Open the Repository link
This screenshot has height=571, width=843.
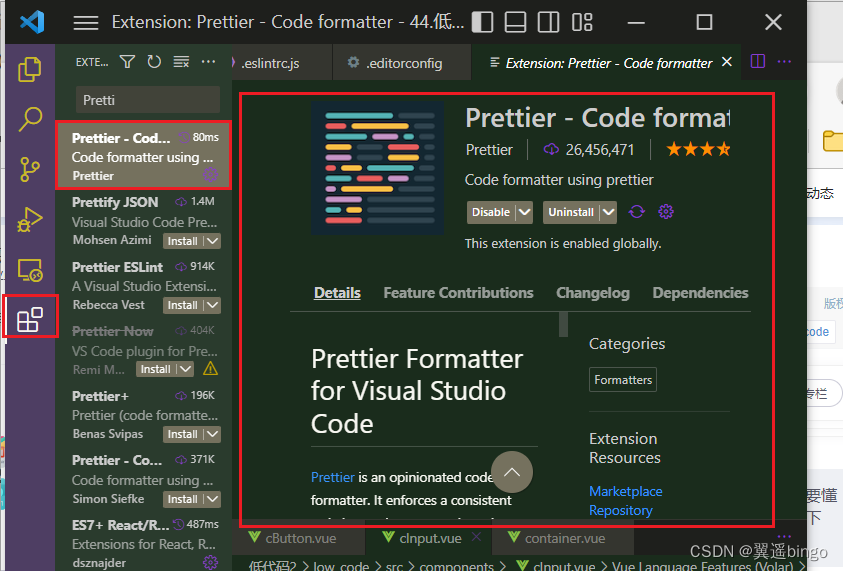620,510
